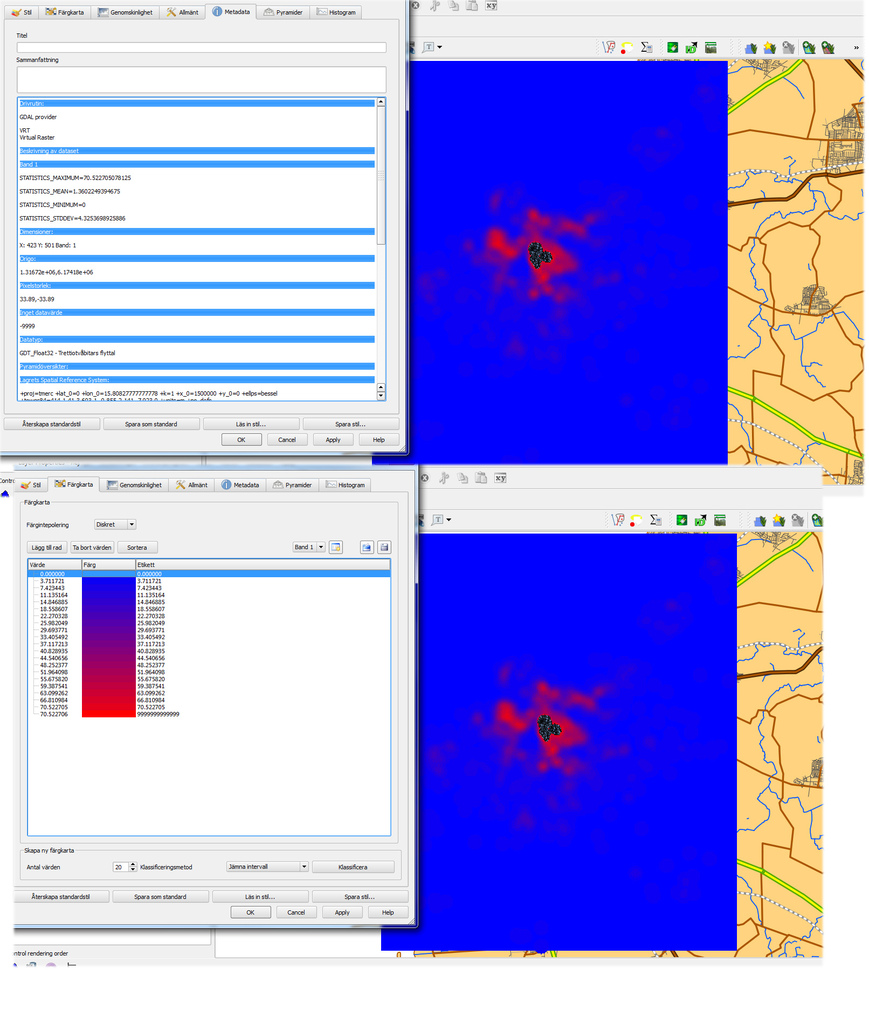Click the Lägg till rad button
The height and width of the screenshot is (1024, 869).
click(x=47, y=548)
